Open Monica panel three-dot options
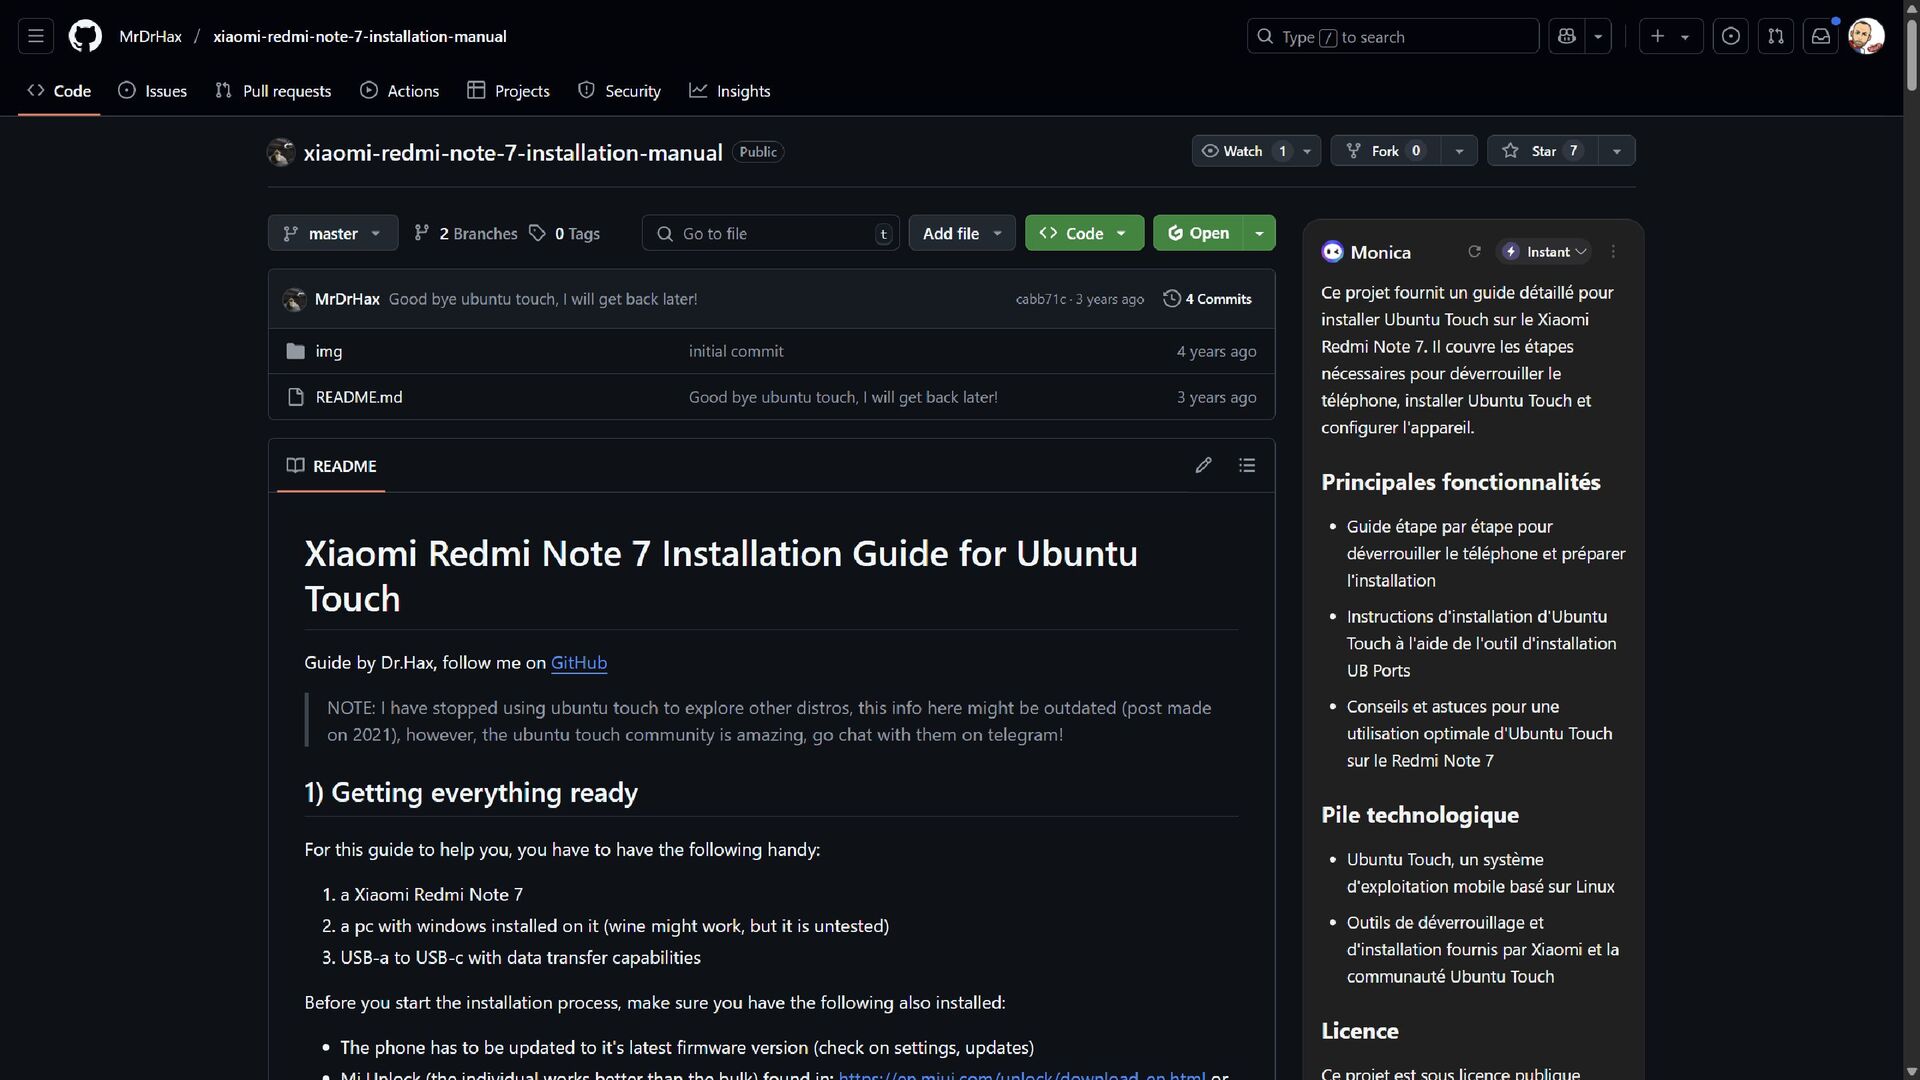 pyautogui.click(x=1613, y=252)
